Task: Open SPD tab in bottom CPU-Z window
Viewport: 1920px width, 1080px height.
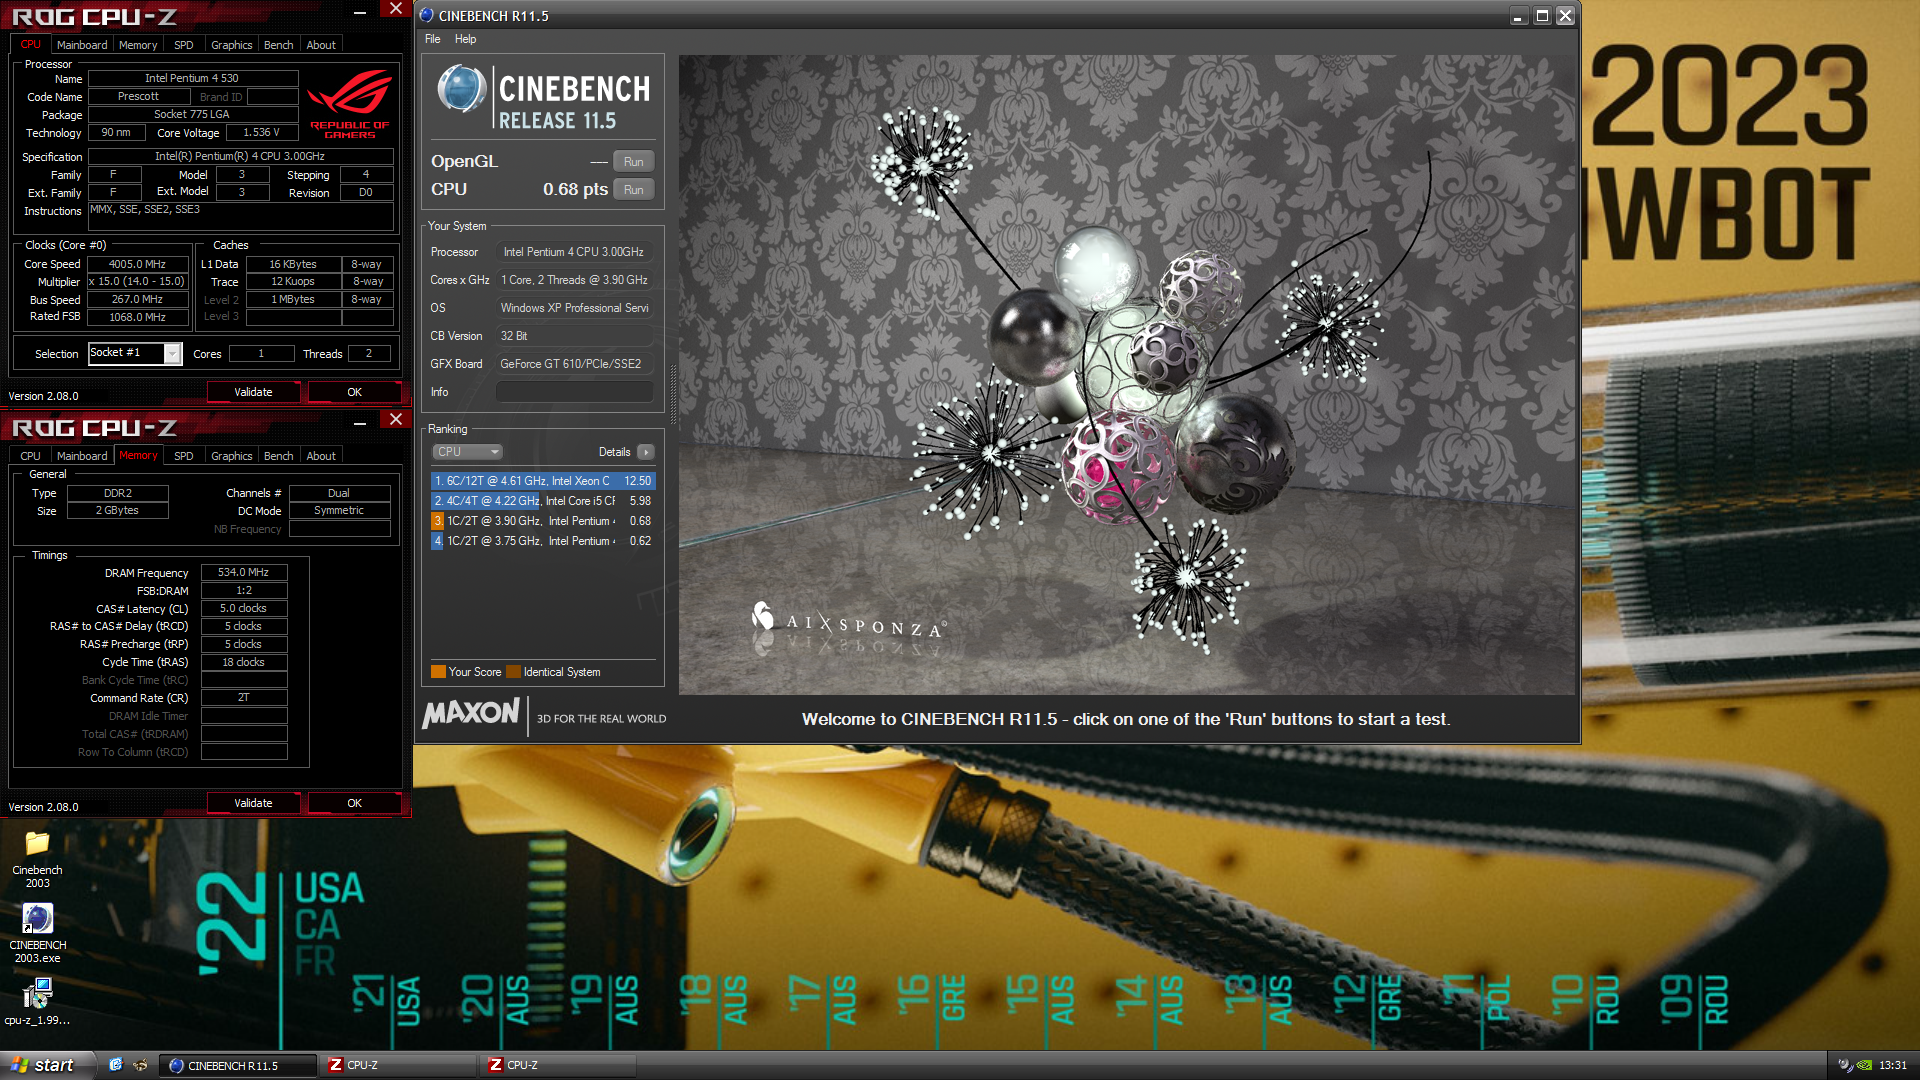Action: (x=184, y=456)
